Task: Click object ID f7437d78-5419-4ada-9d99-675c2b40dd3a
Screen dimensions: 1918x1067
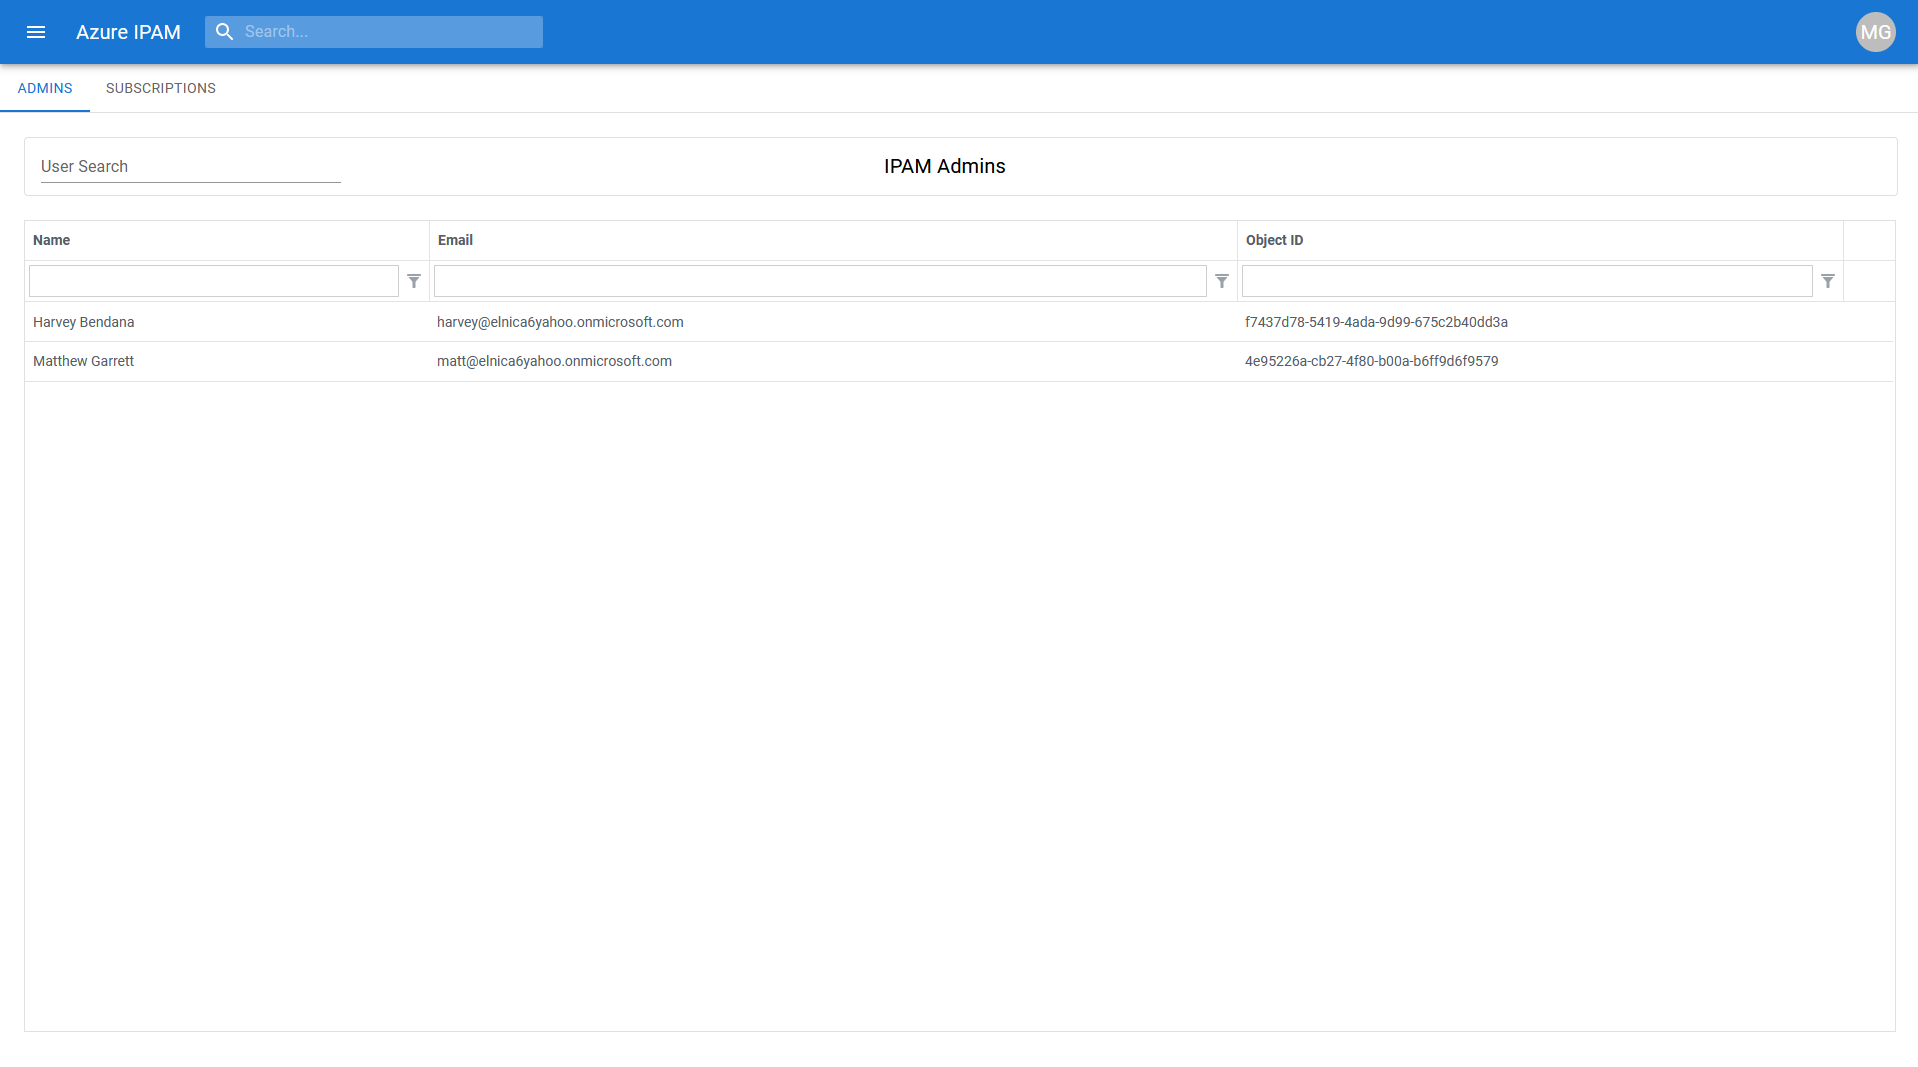Action: click(1540, 322)
